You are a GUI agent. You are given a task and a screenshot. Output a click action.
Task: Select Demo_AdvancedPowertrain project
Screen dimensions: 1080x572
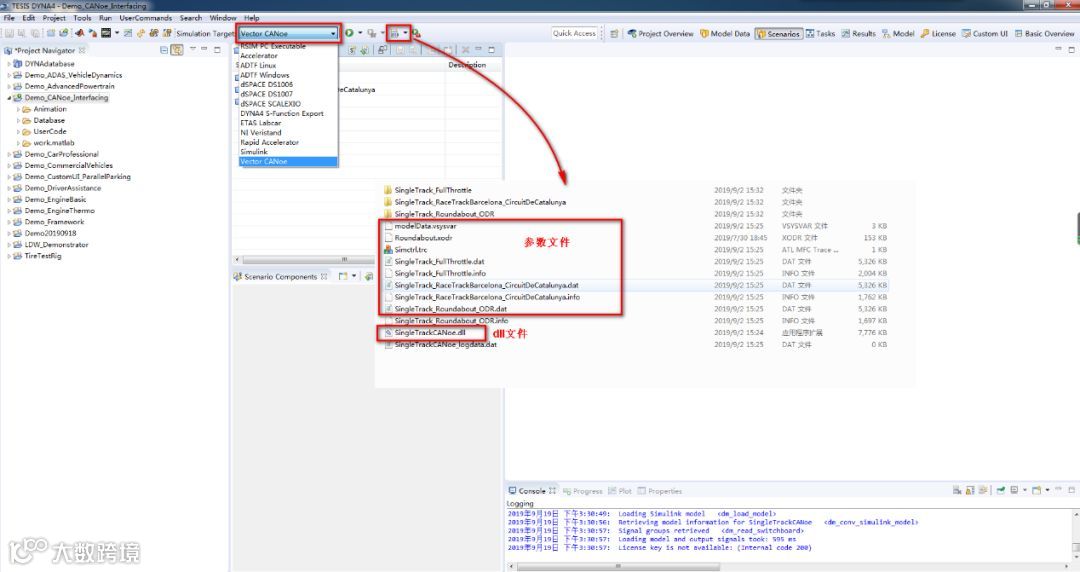(69, 86)
